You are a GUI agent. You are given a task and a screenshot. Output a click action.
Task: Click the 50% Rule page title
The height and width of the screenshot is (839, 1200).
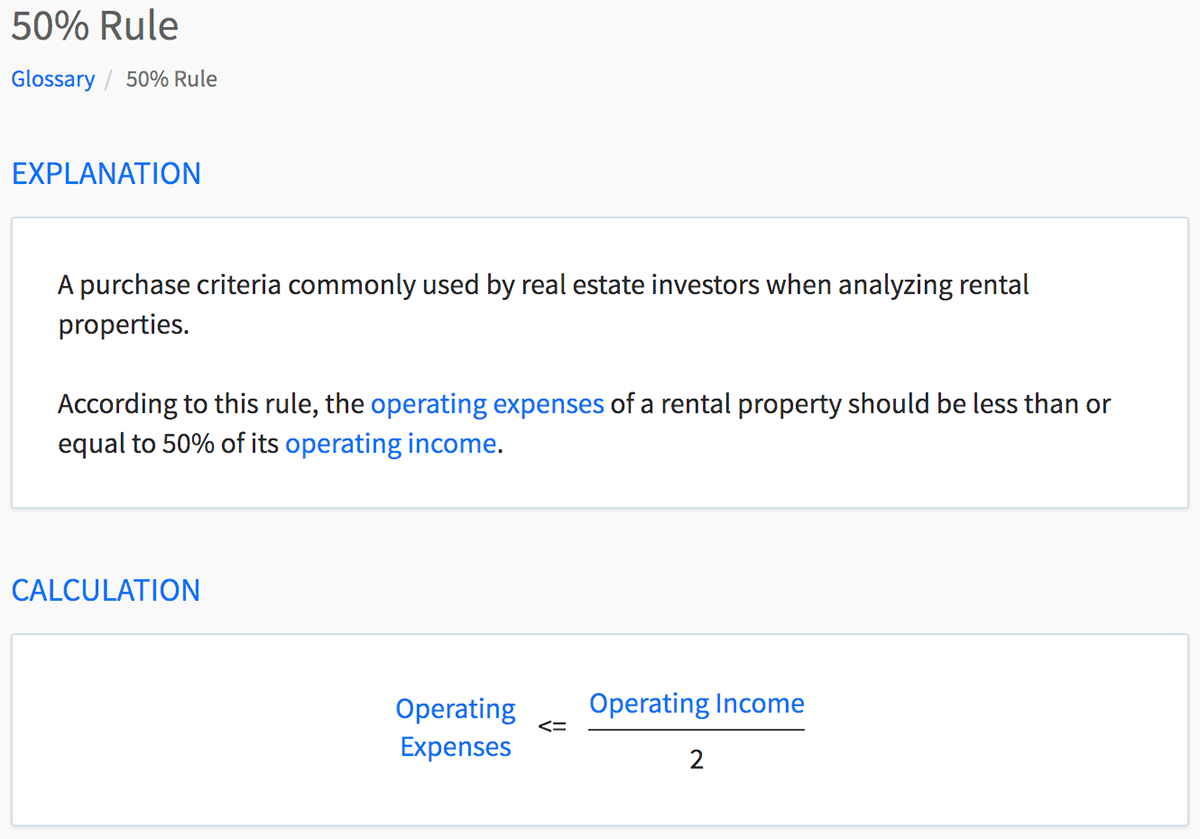coord(95,26)
